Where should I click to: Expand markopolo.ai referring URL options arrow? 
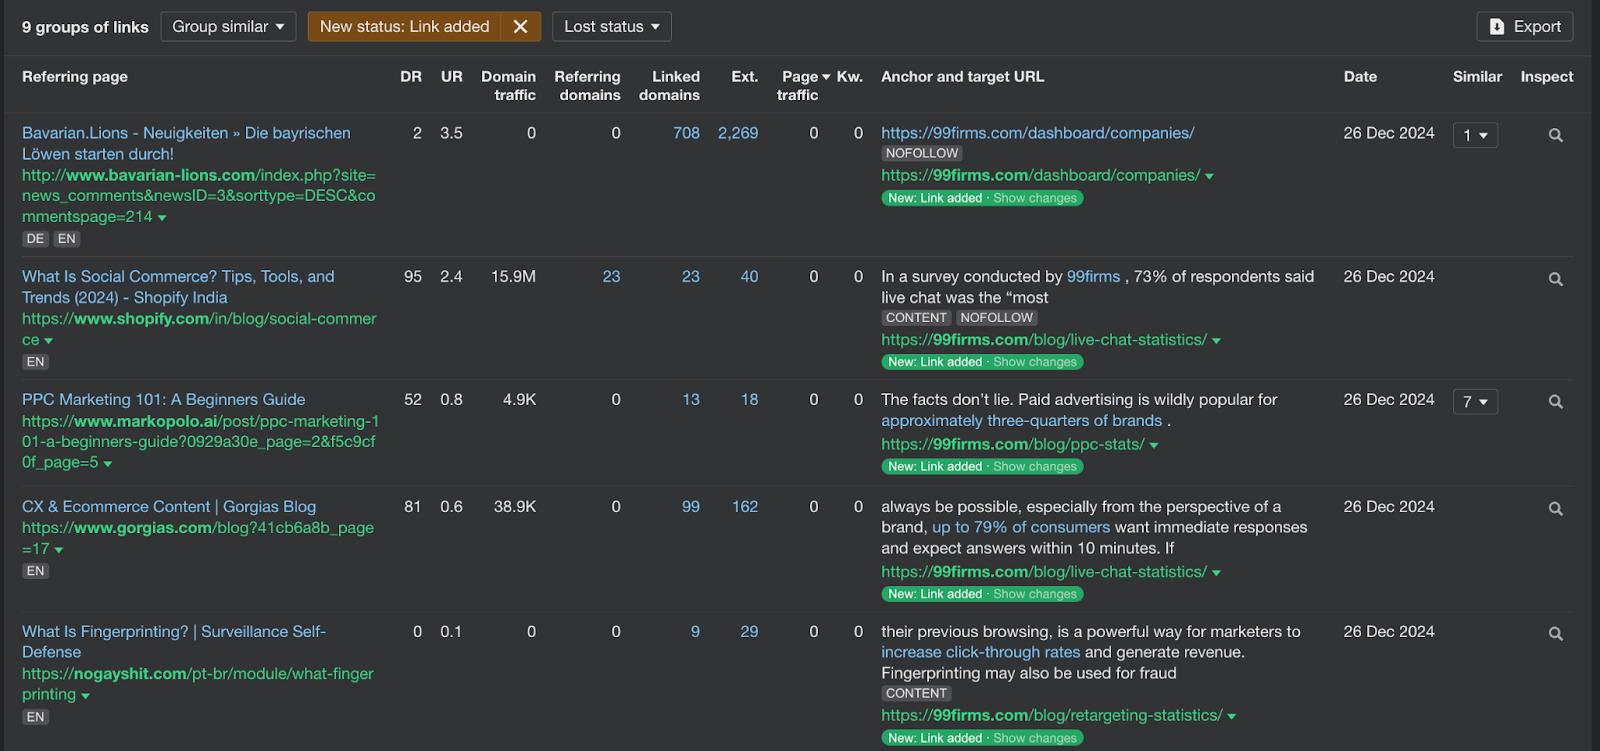click(x=107, y=464)
